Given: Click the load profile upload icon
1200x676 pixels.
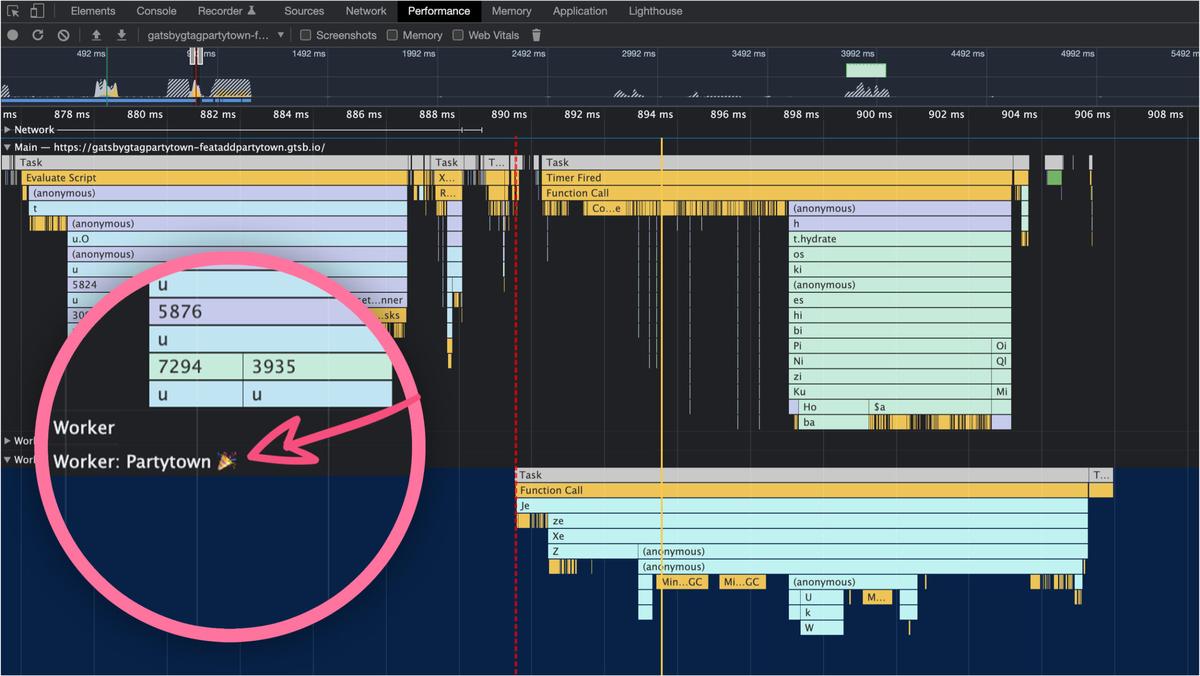Looking at the screenshot, I should [x=97, y=35].
